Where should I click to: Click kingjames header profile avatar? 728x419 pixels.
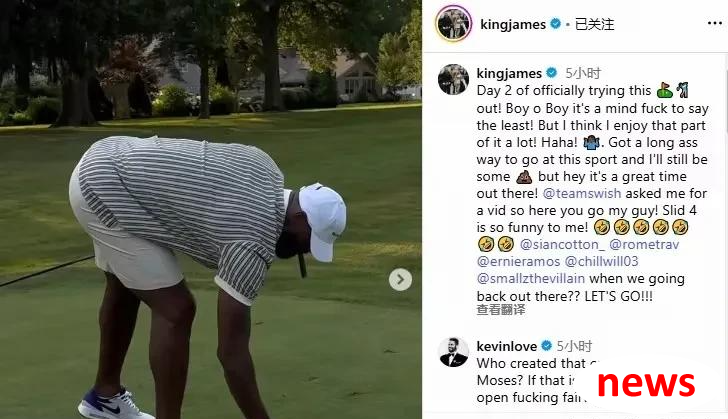pos(454,24)
